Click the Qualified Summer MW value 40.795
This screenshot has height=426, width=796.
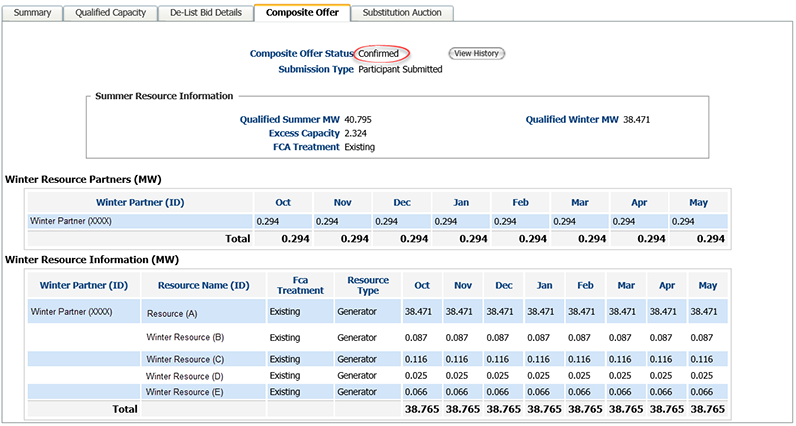(358, 120)
